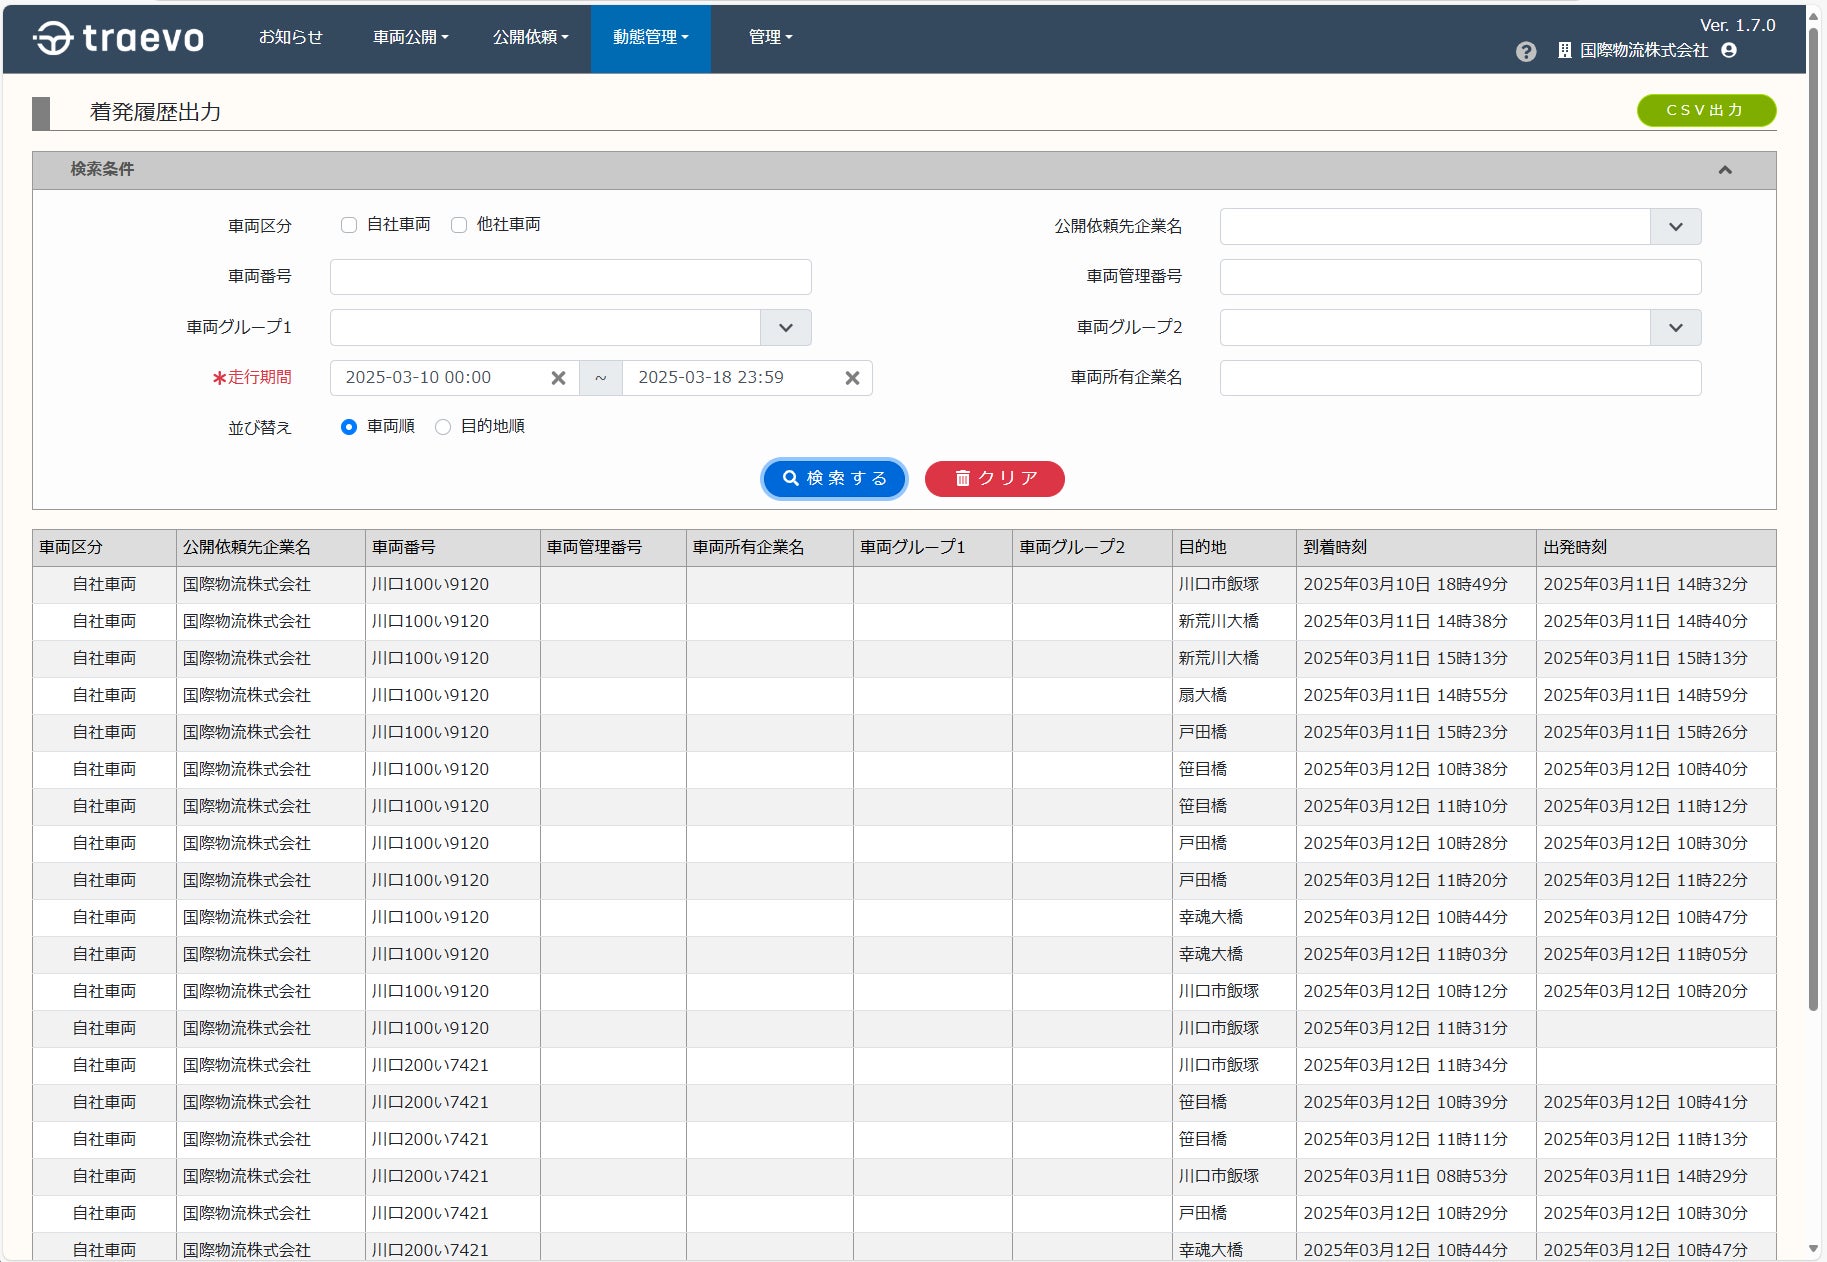Collapse the 検索条件 panel with chevron

[1724, 170]
